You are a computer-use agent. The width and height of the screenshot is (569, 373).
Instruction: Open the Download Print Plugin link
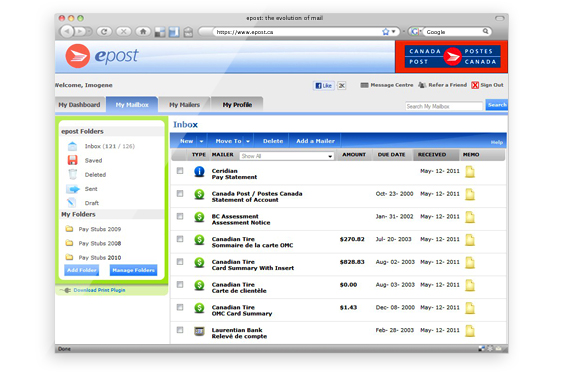point(99,290)
